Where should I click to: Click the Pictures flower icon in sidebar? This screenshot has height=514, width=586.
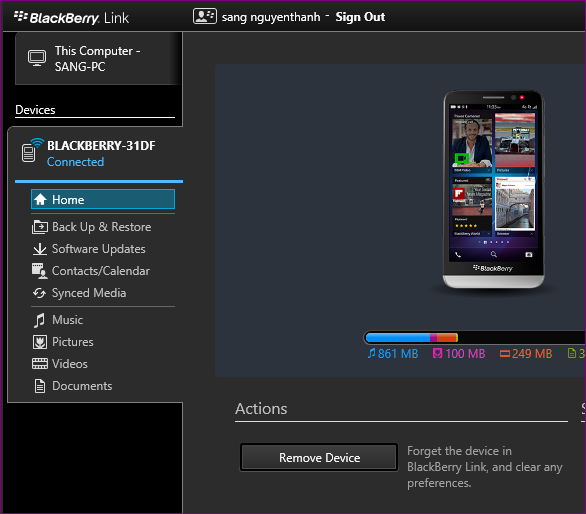click(x=40, y=342)
